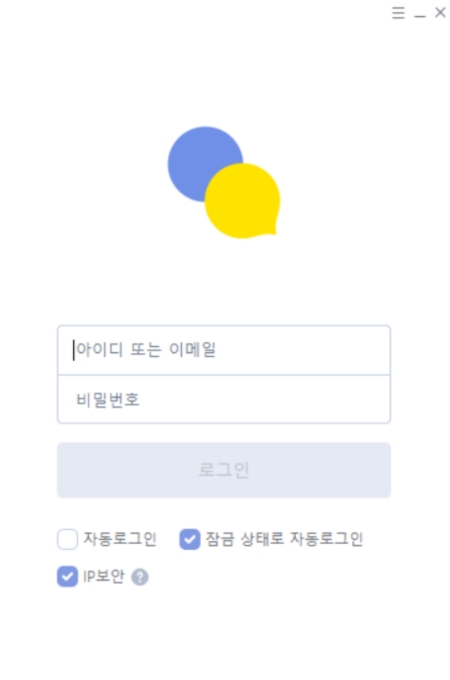Open the hamburger menu icon
The width and height of the screenshot is (450, 680).
click(398, 13)
